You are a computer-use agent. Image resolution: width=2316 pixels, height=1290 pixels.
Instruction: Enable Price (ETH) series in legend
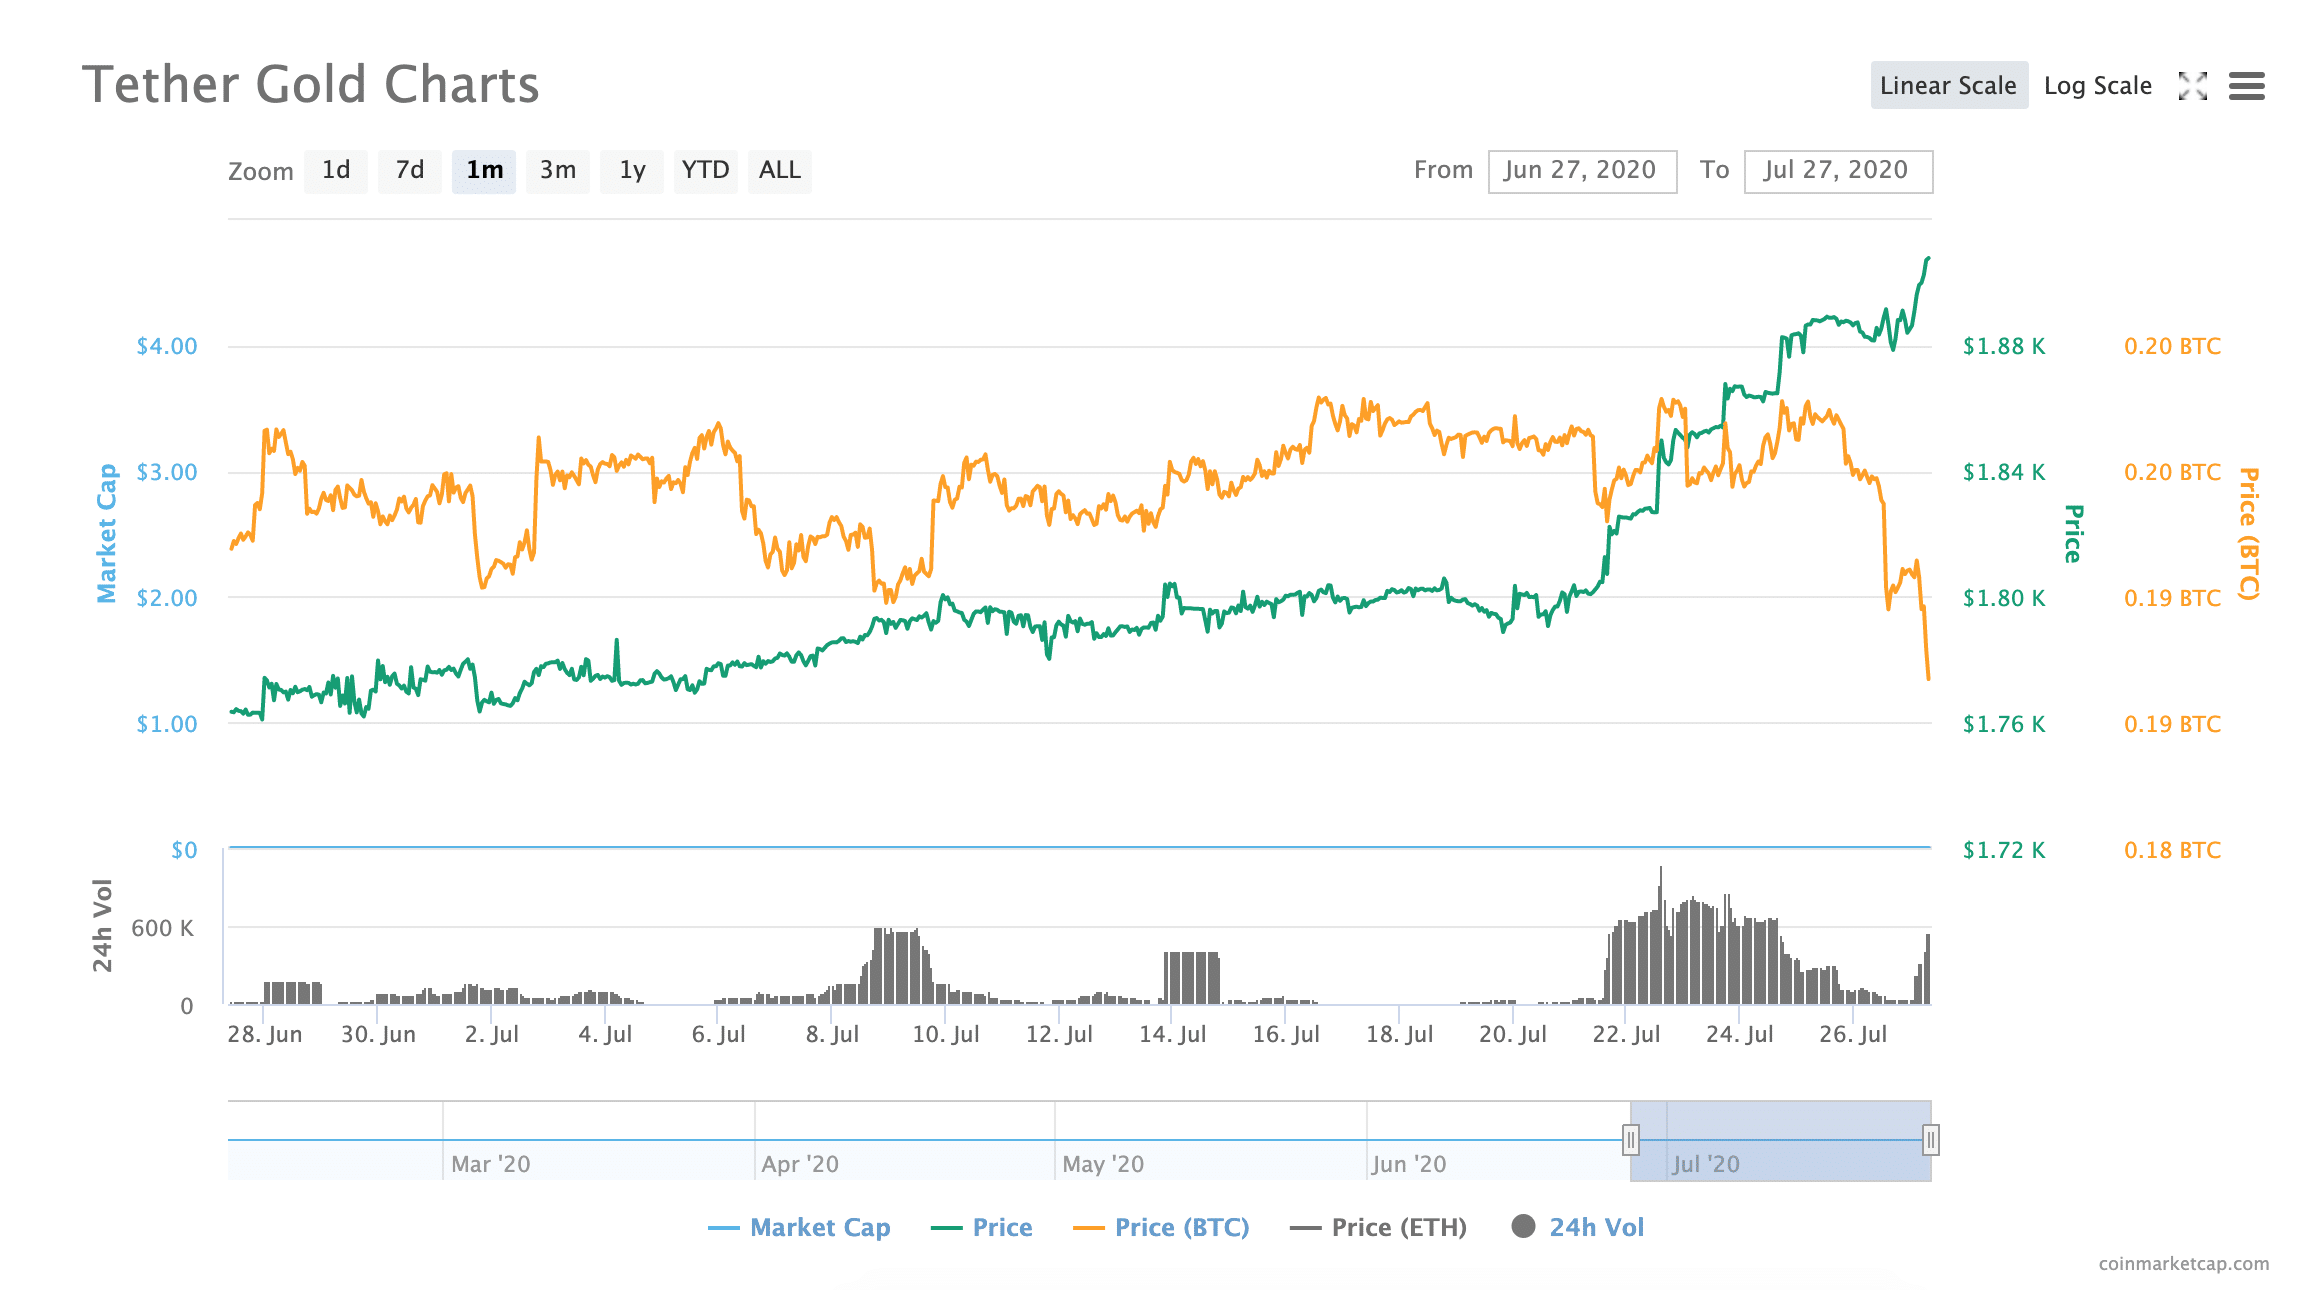coord(1398,1227)
